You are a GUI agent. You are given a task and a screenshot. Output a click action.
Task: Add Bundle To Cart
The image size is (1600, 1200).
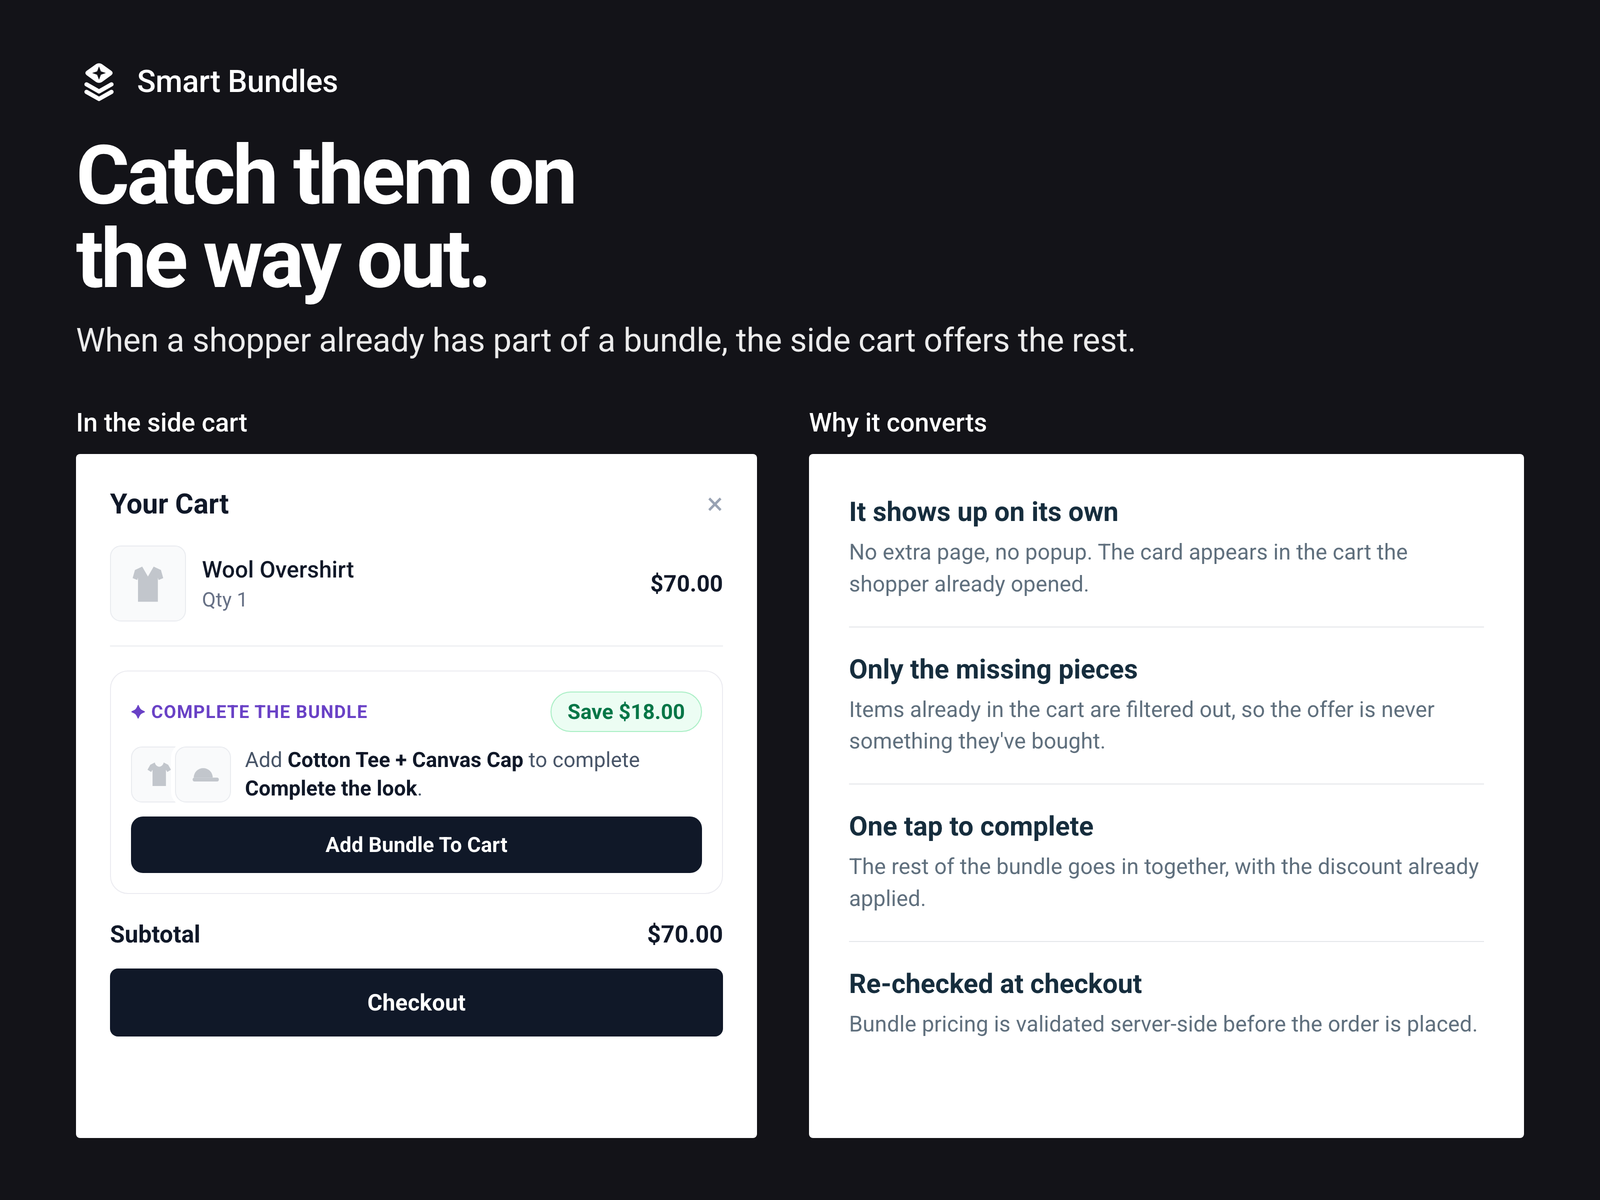416,845
